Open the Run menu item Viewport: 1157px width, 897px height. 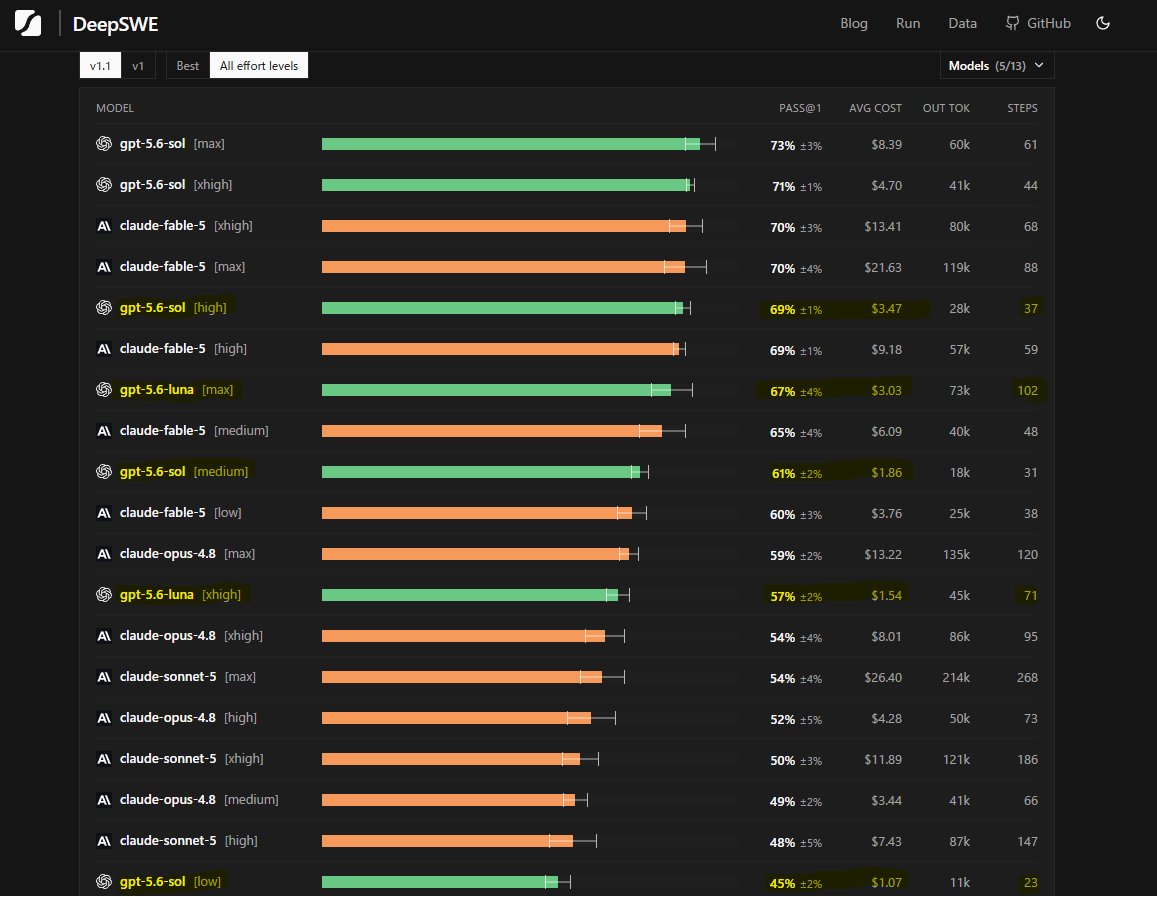908,24
